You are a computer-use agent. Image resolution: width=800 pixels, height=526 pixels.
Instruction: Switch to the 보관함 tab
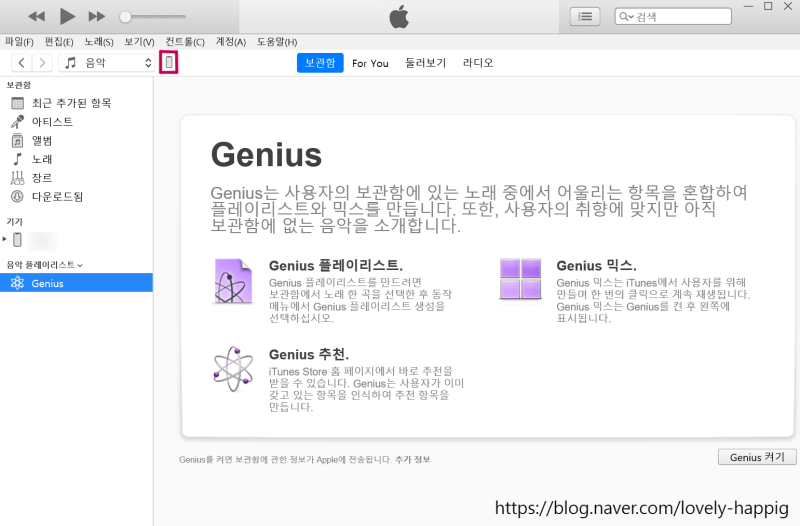320,63
